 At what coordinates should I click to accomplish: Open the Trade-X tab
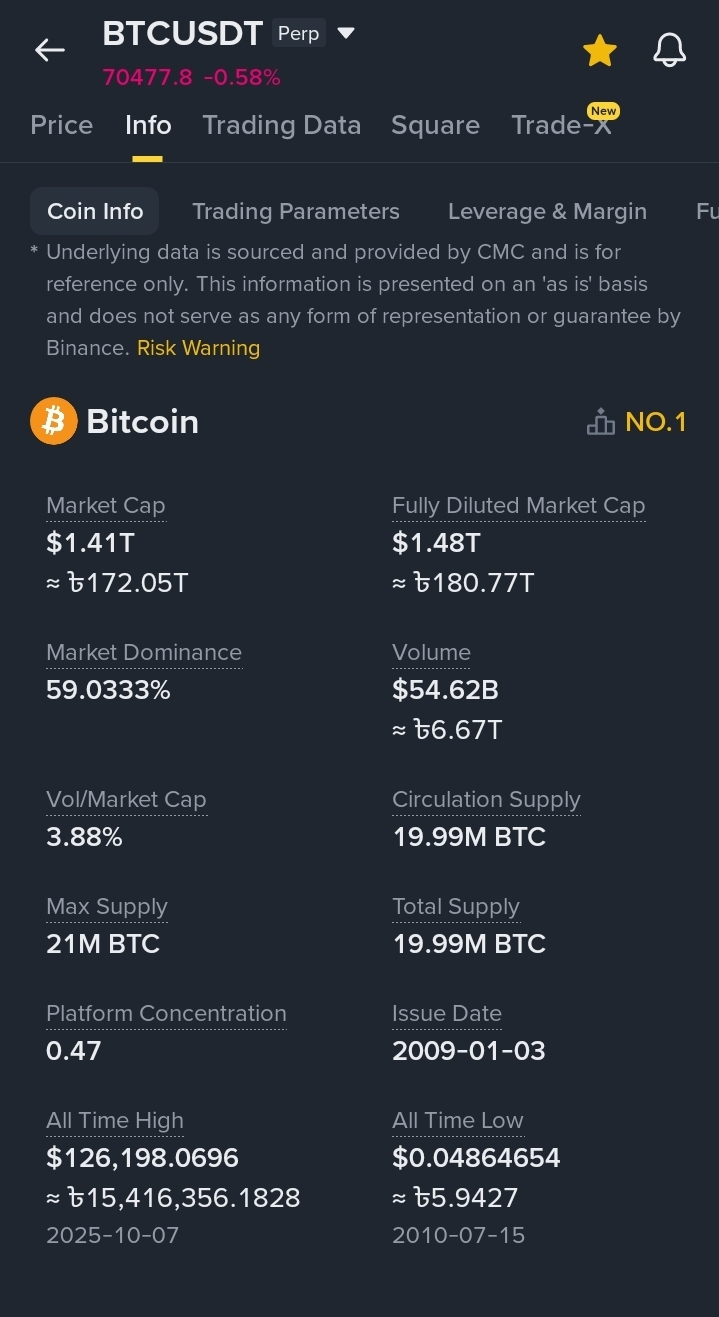coord(561,125)
